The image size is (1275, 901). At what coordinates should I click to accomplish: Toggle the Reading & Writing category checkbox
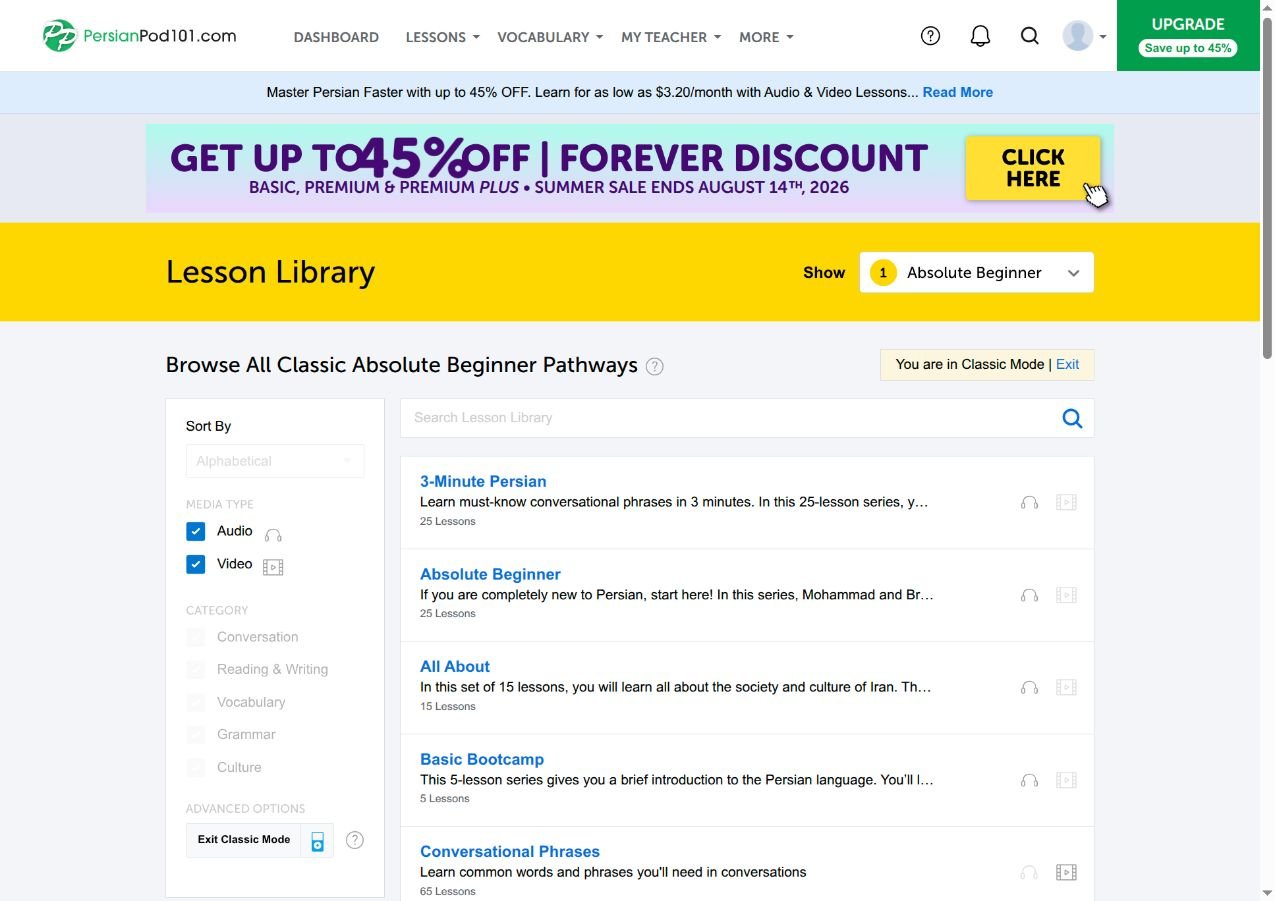coord(195,670)
